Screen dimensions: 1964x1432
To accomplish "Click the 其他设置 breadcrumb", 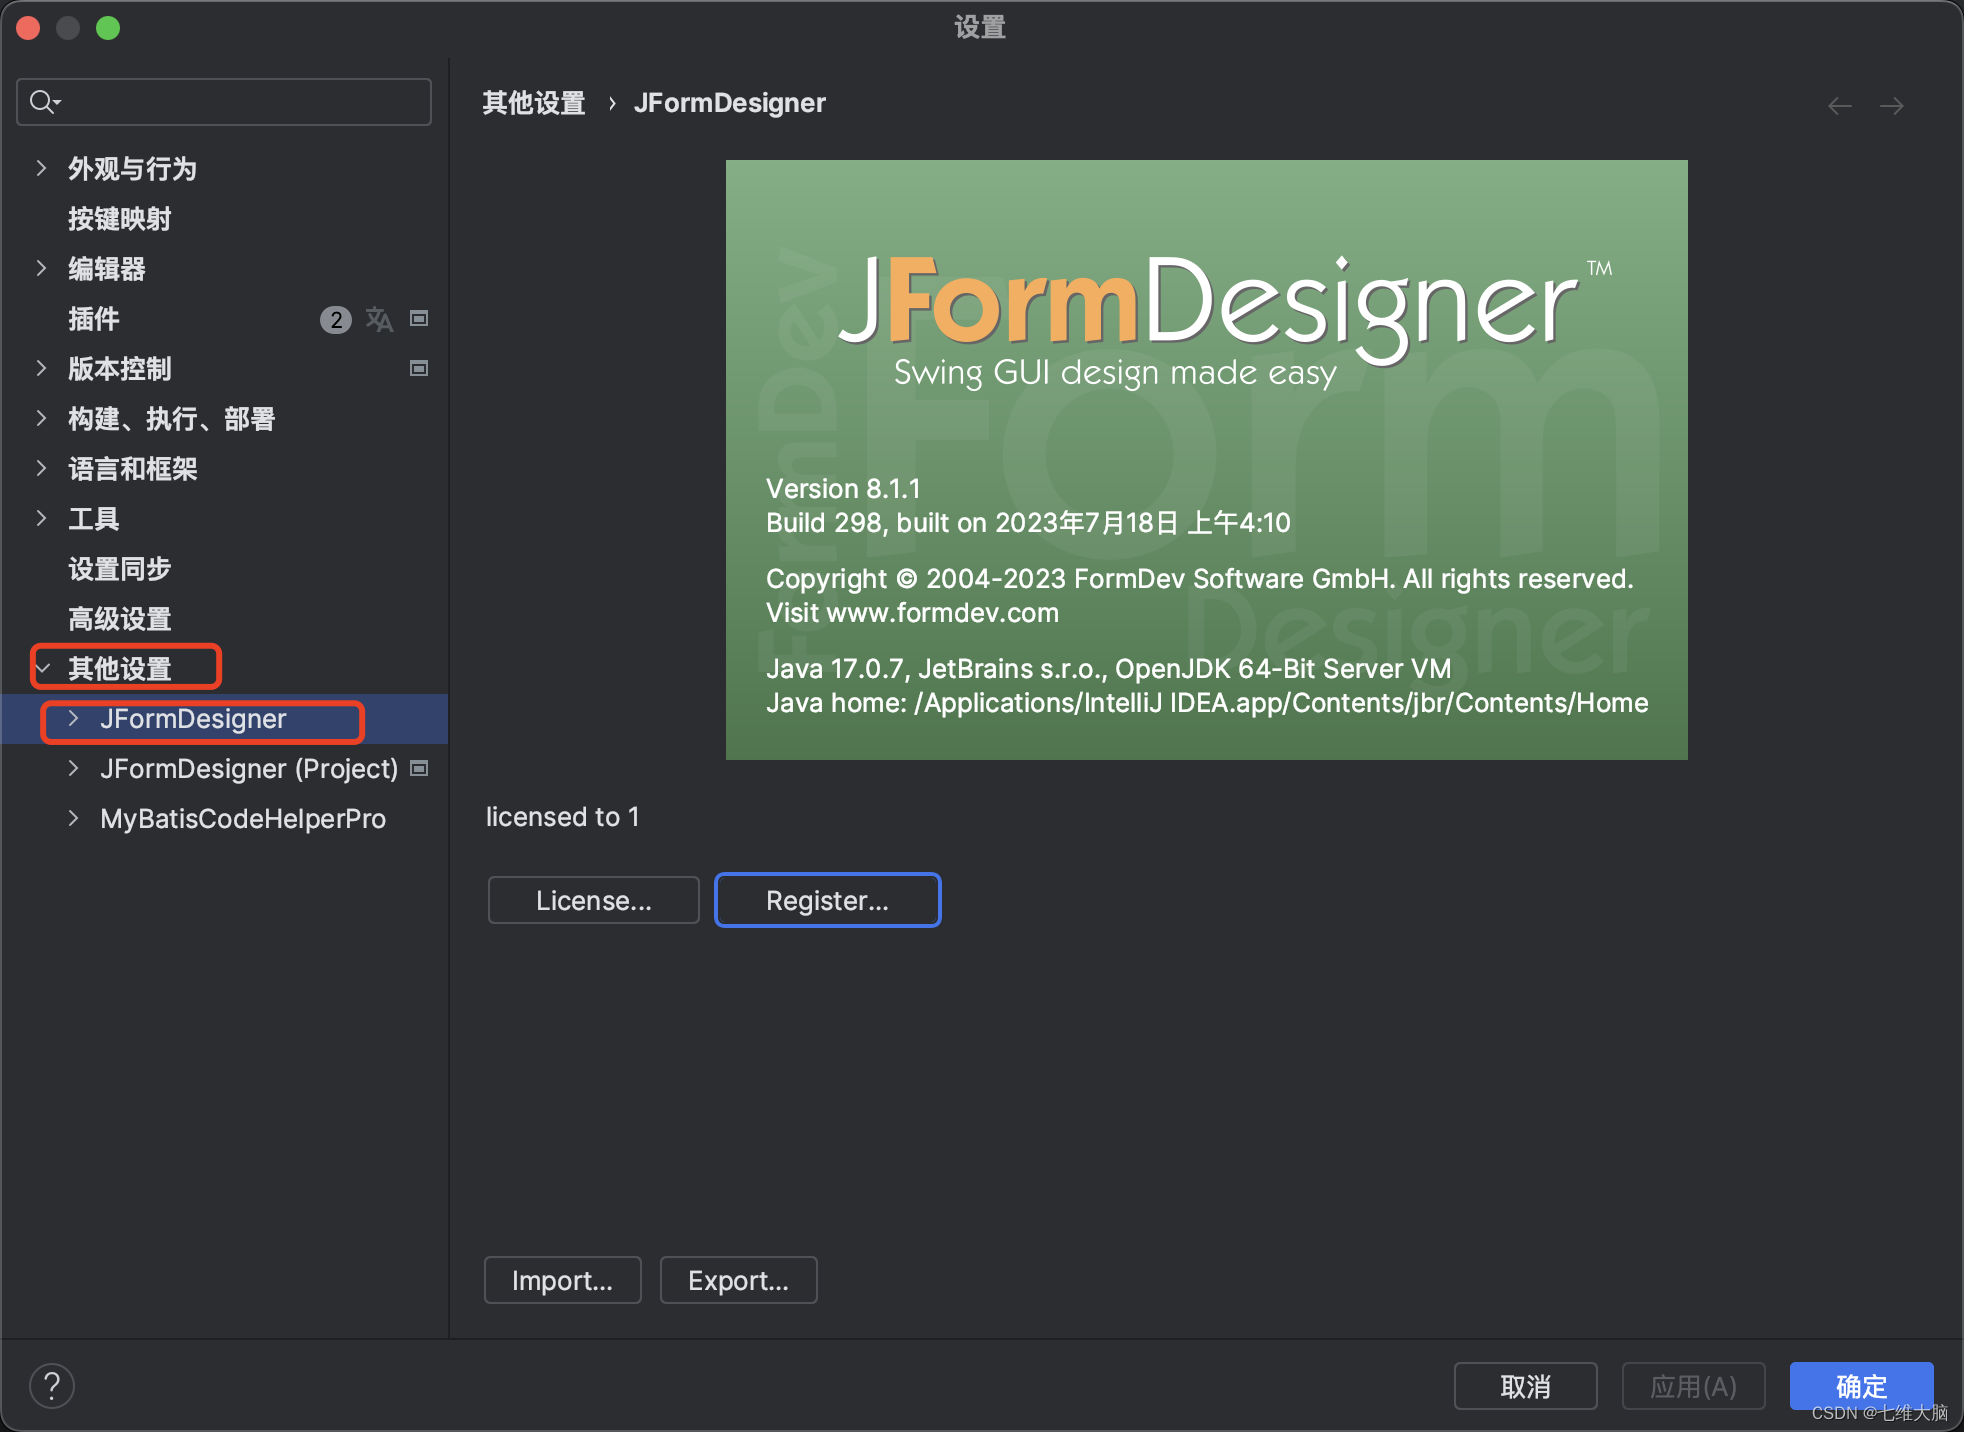I will [534, 103].
